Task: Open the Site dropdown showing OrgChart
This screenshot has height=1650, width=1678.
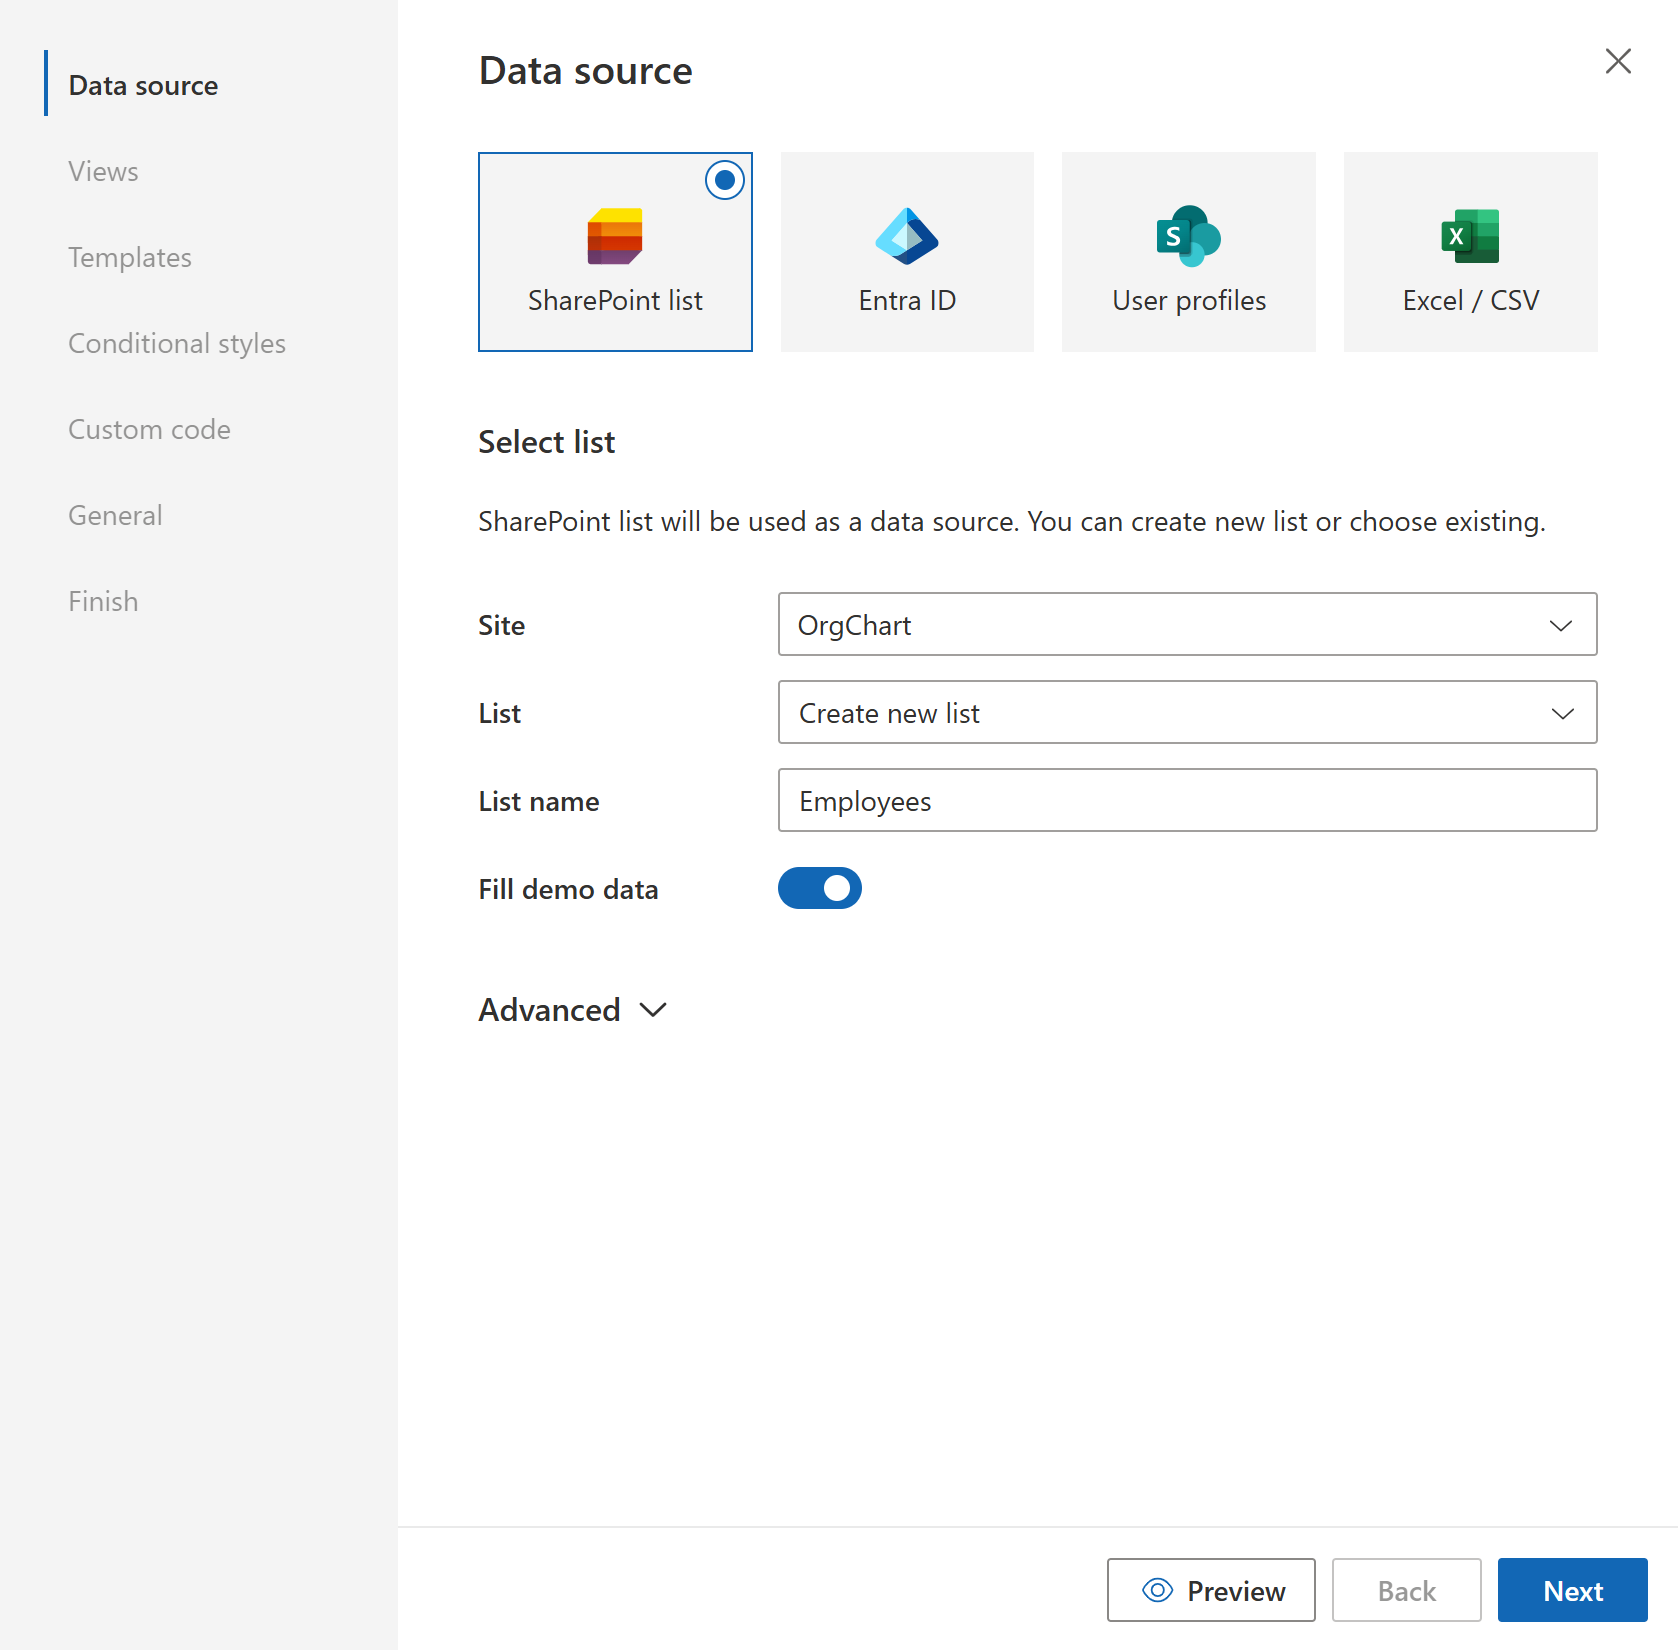Action: tap(1187, 624)
